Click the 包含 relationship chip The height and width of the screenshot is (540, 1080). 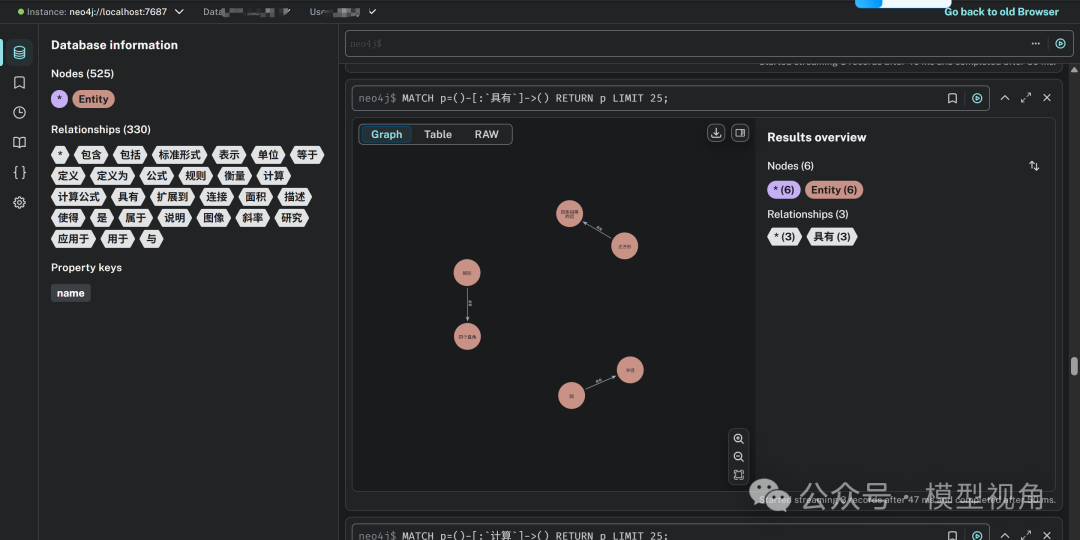coord(91,155)
